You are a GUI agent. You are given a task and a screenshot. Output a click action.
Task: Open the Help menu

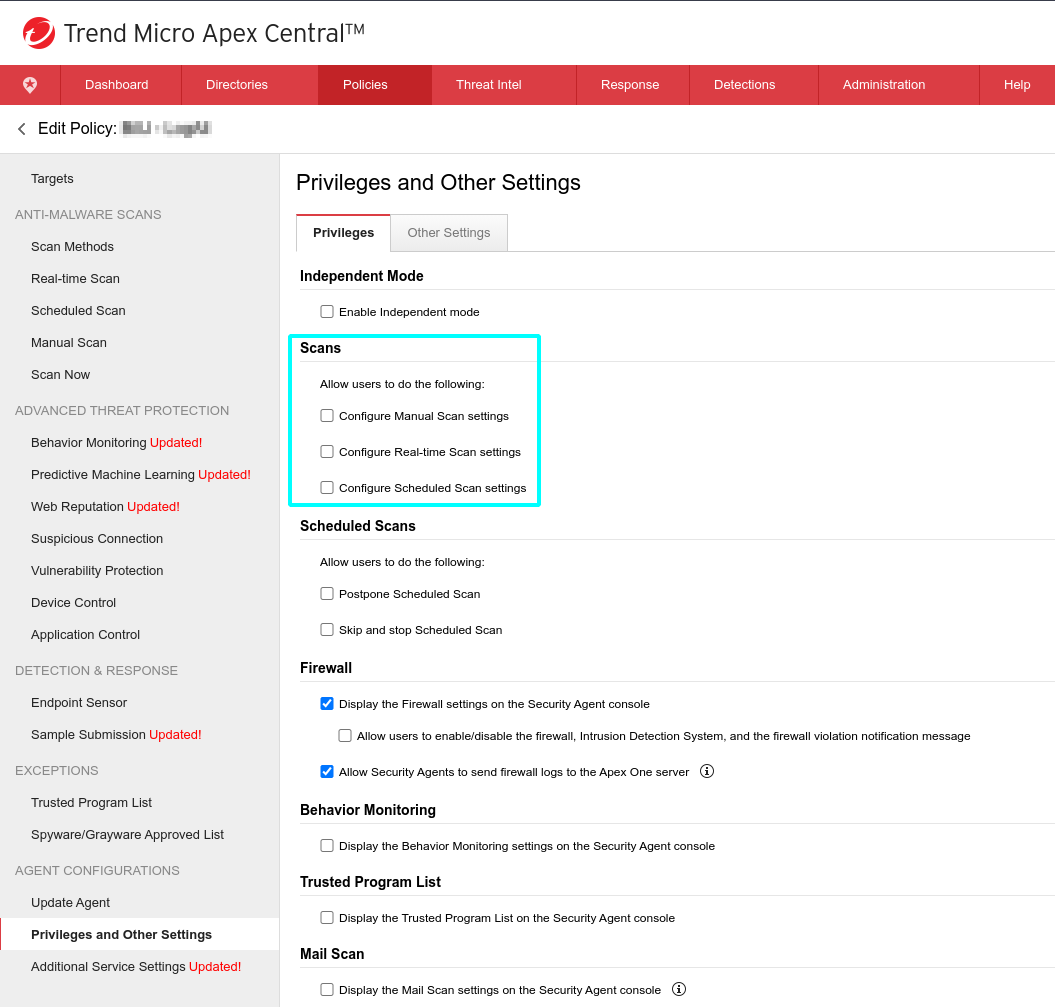point(1017,85)
